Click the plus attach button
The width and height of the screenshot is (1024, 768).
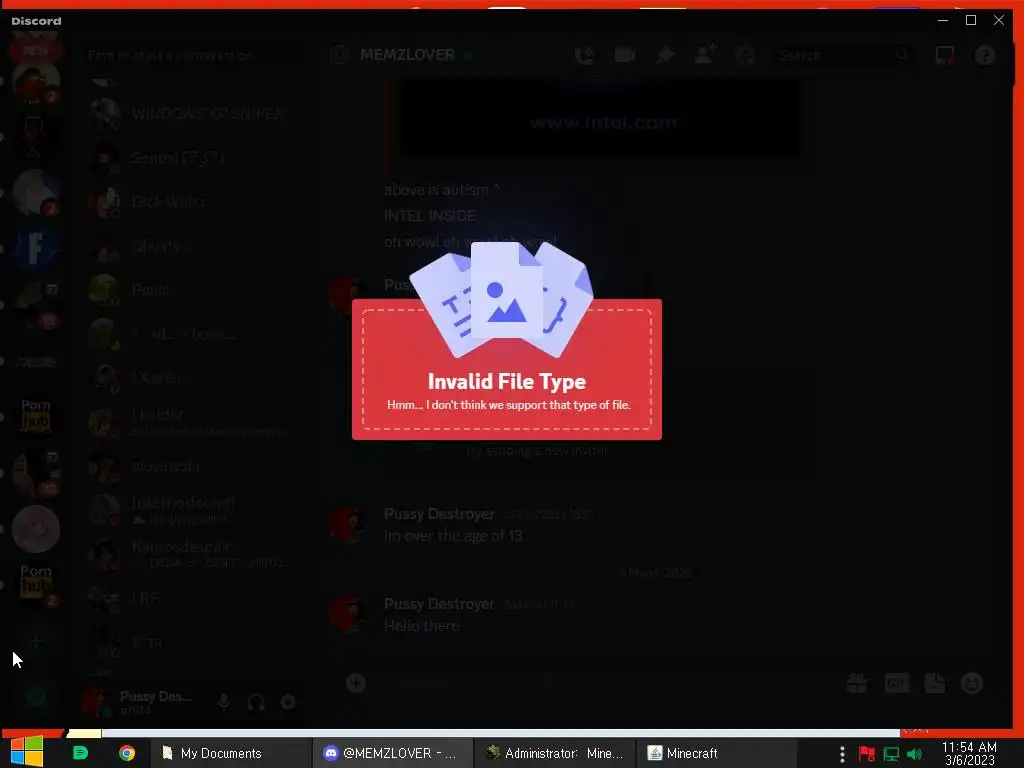tap(356, 683)
